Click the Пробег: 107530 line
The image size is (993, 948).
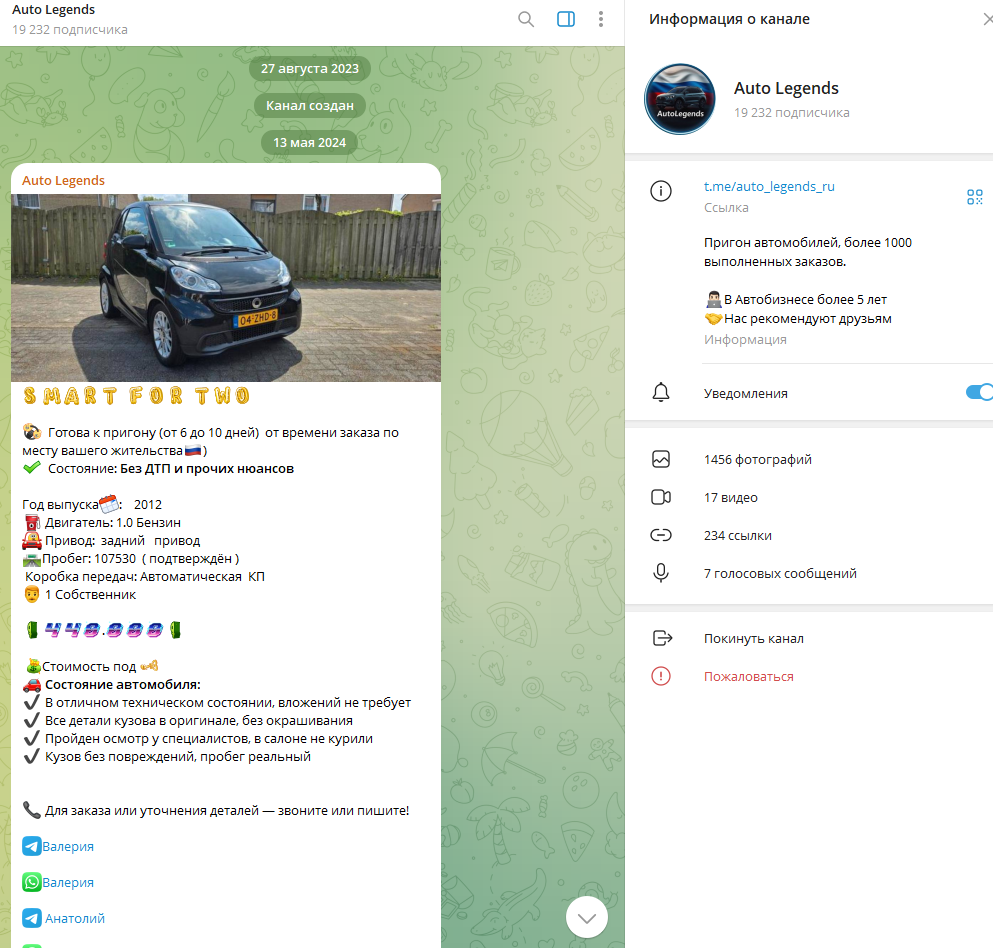coord(131,559)
